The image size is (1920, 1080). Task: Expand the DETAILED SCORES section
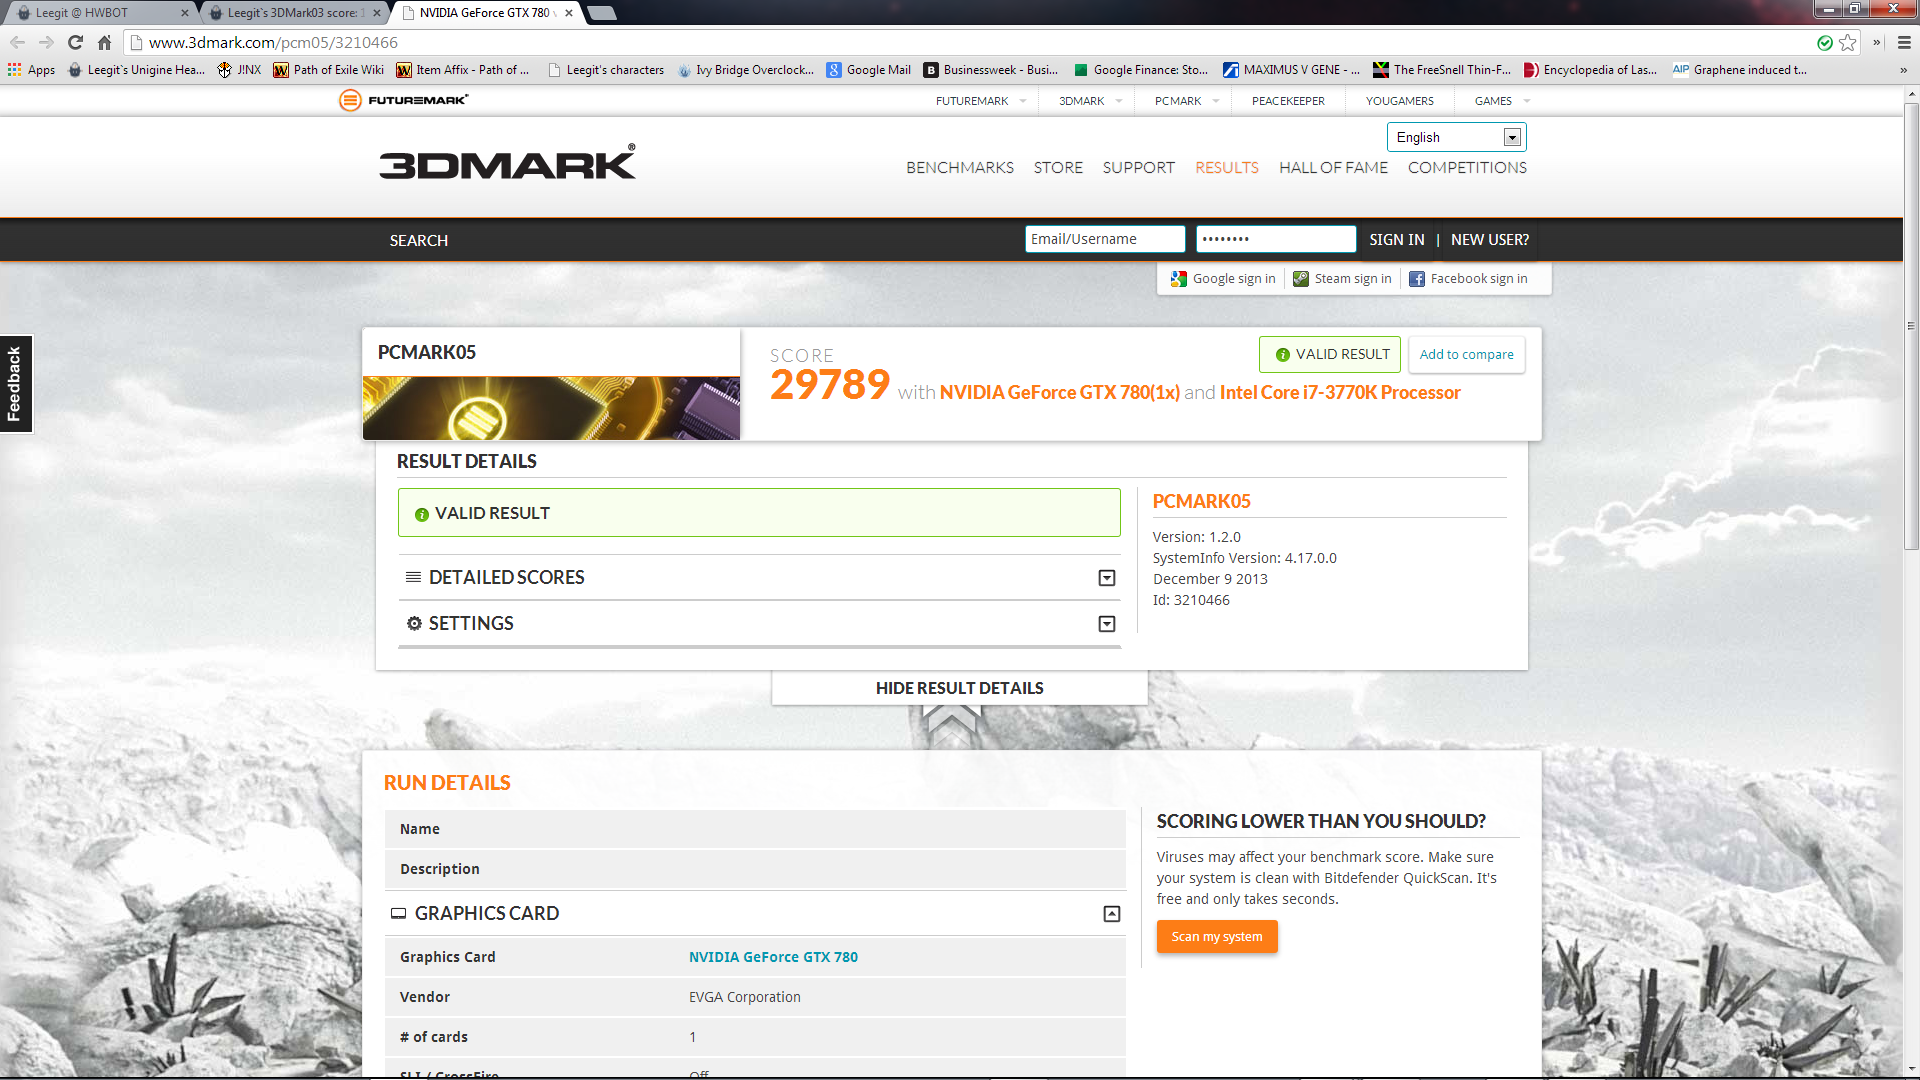[1107, 578]
